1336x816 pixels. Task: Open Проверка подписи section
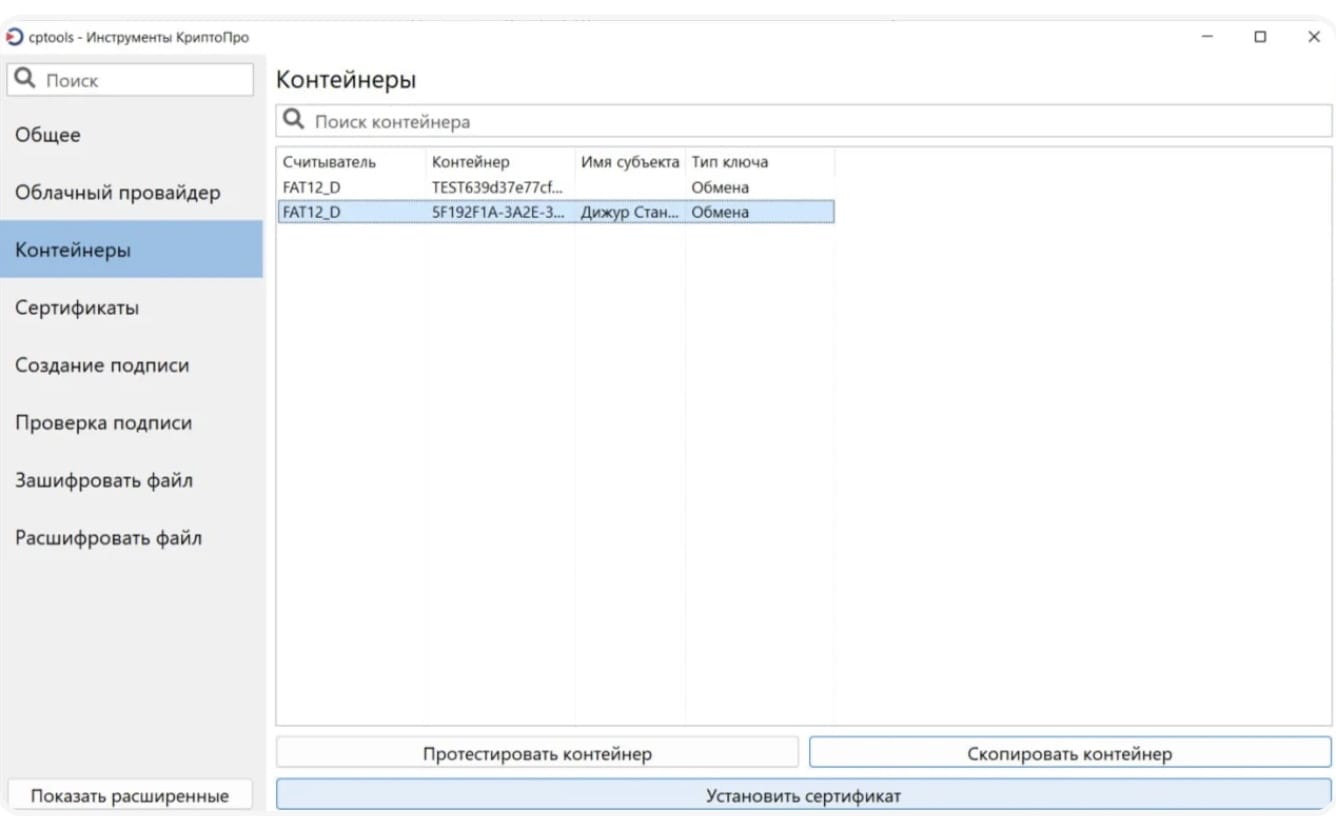tap(103, 423)
